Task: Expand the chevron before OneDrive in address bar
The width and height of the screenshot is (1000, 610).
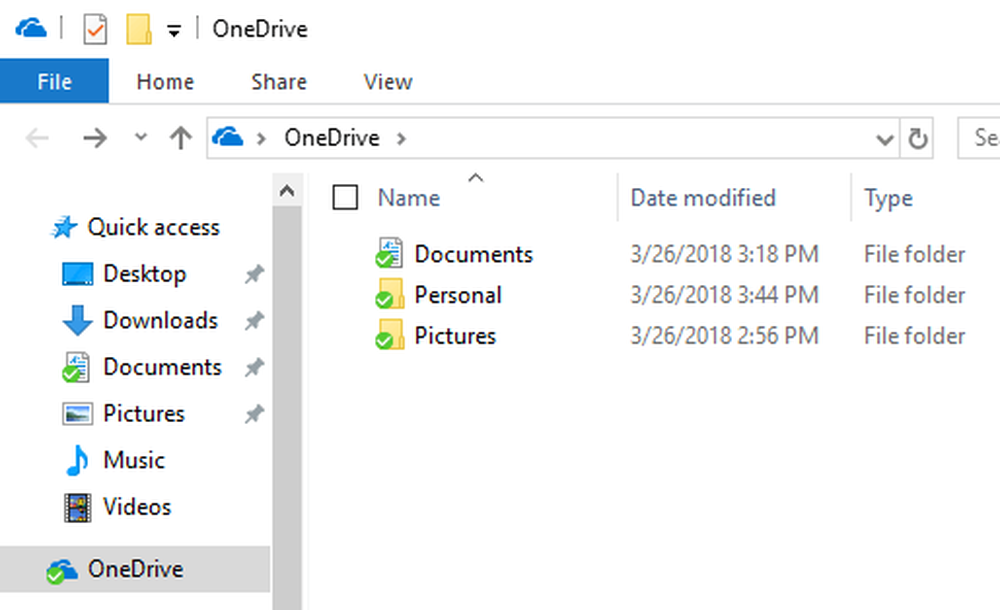Action: coord(261,138)
